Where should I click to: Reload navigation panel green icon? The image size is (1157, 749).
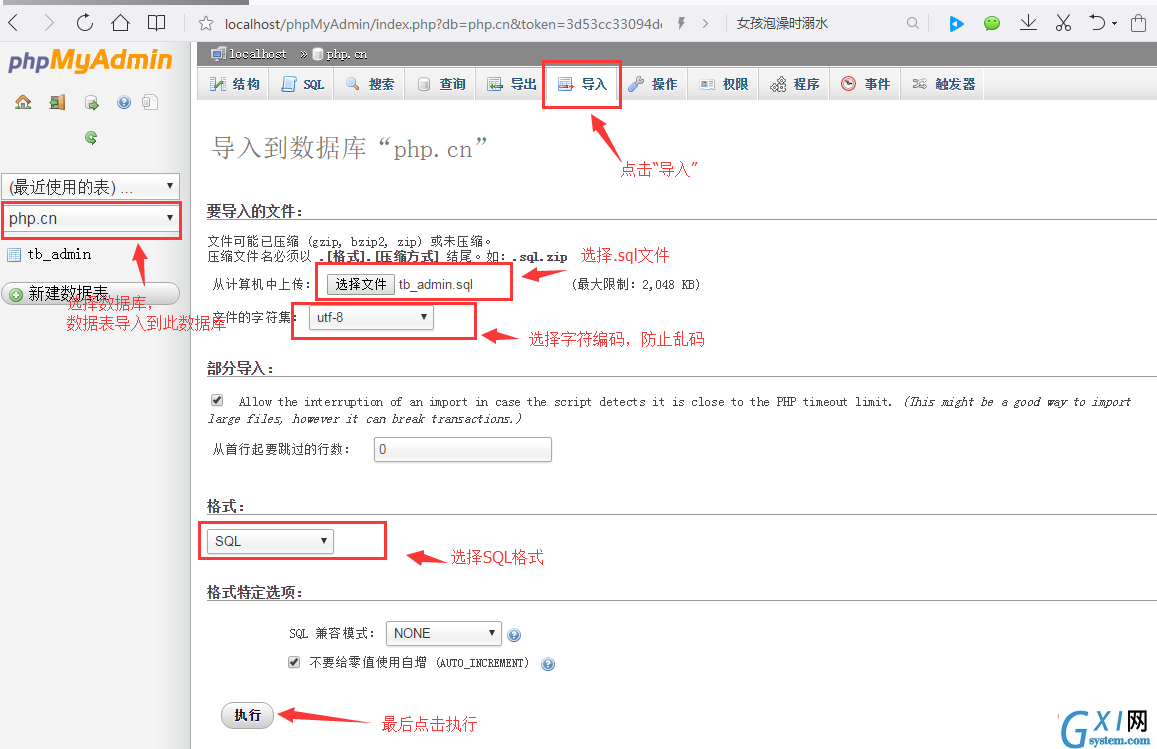point(91,137)
